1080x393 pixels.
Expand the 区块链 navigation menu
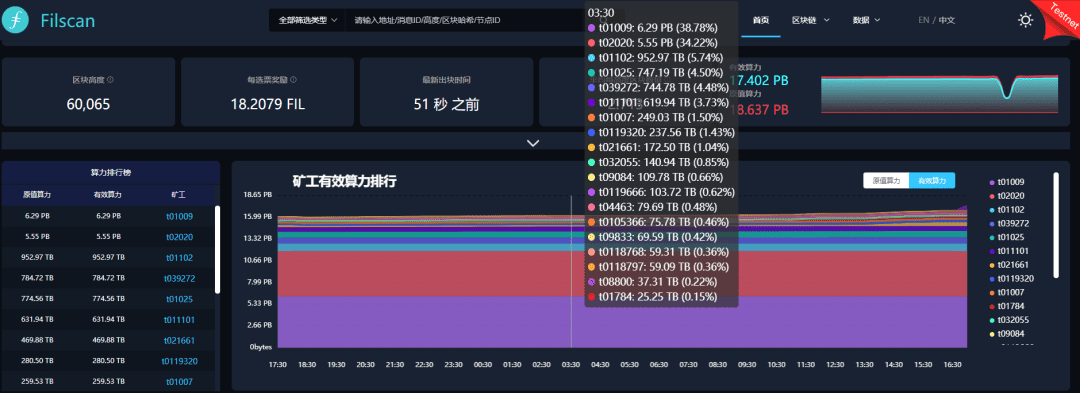tap(810, 20)
